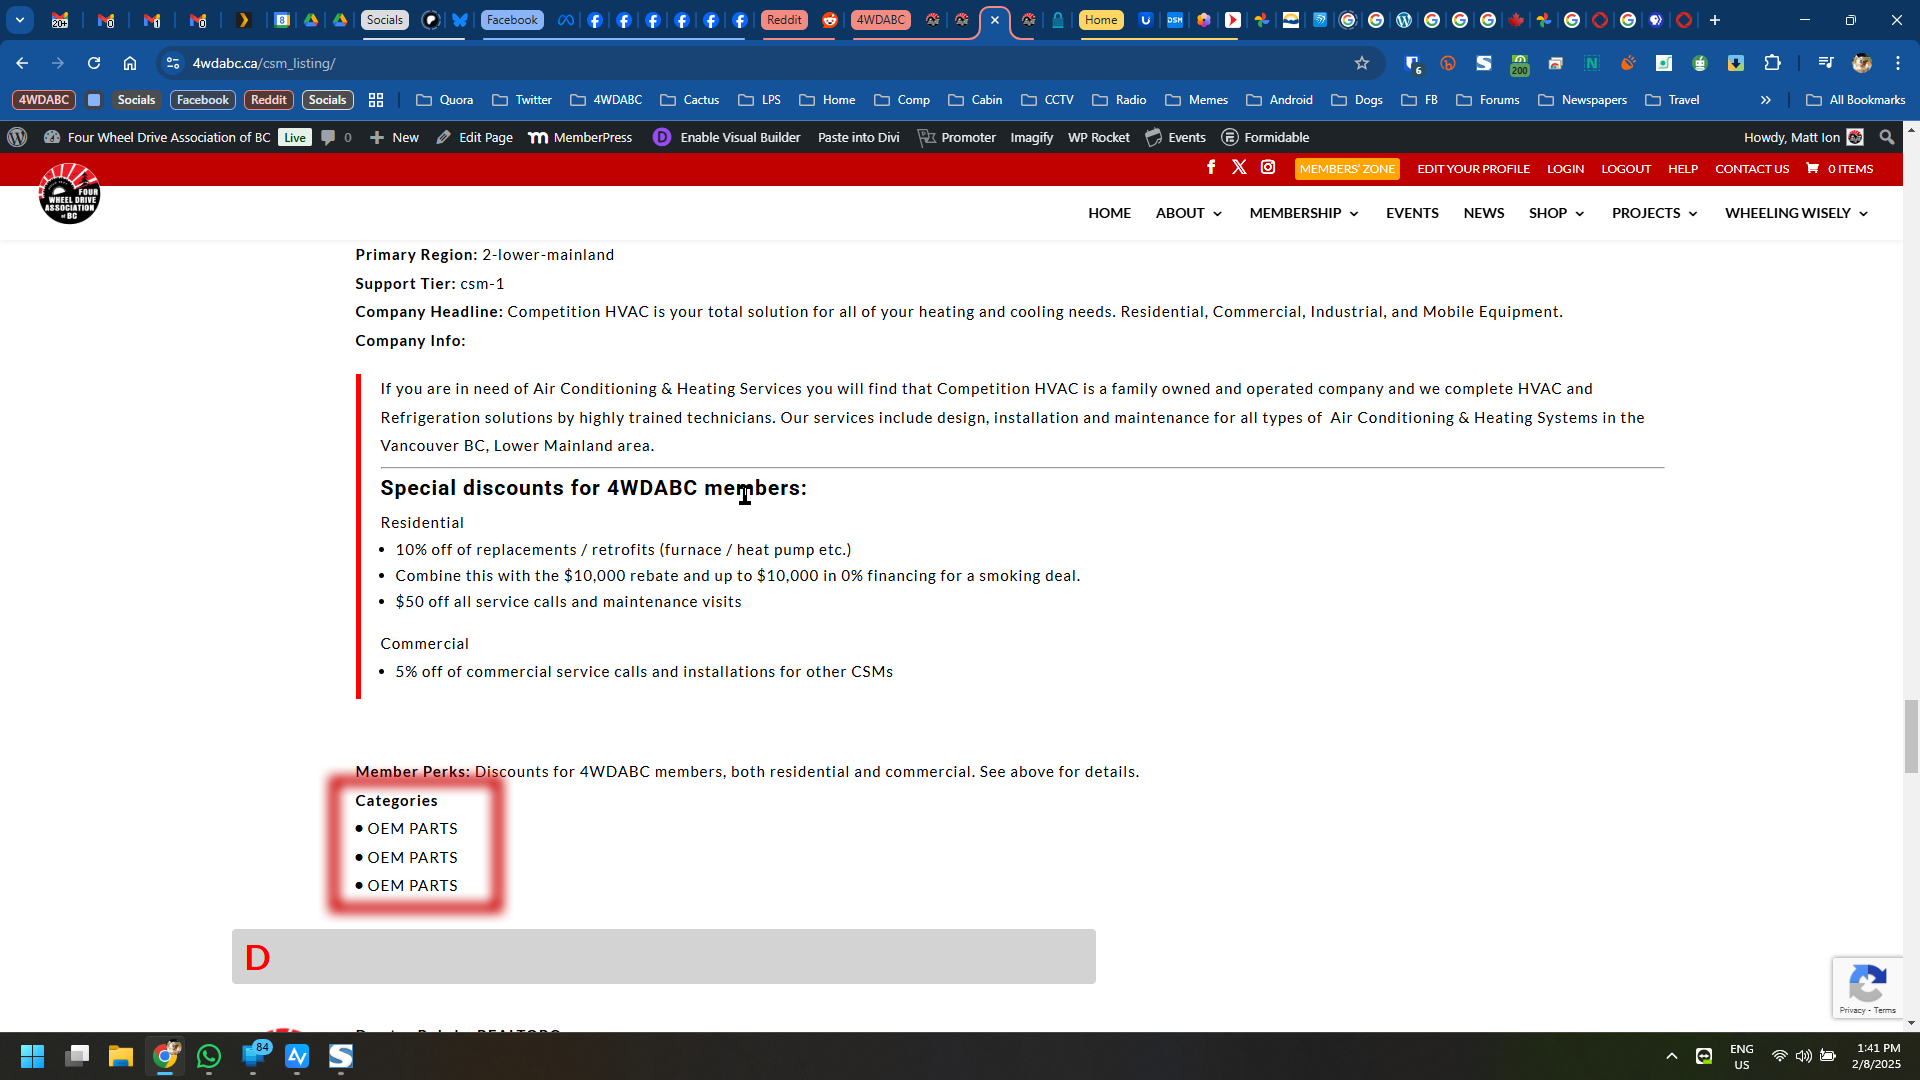Click the Members' Zone button
This screenshot has height=1080, width=1920.
1346,169
